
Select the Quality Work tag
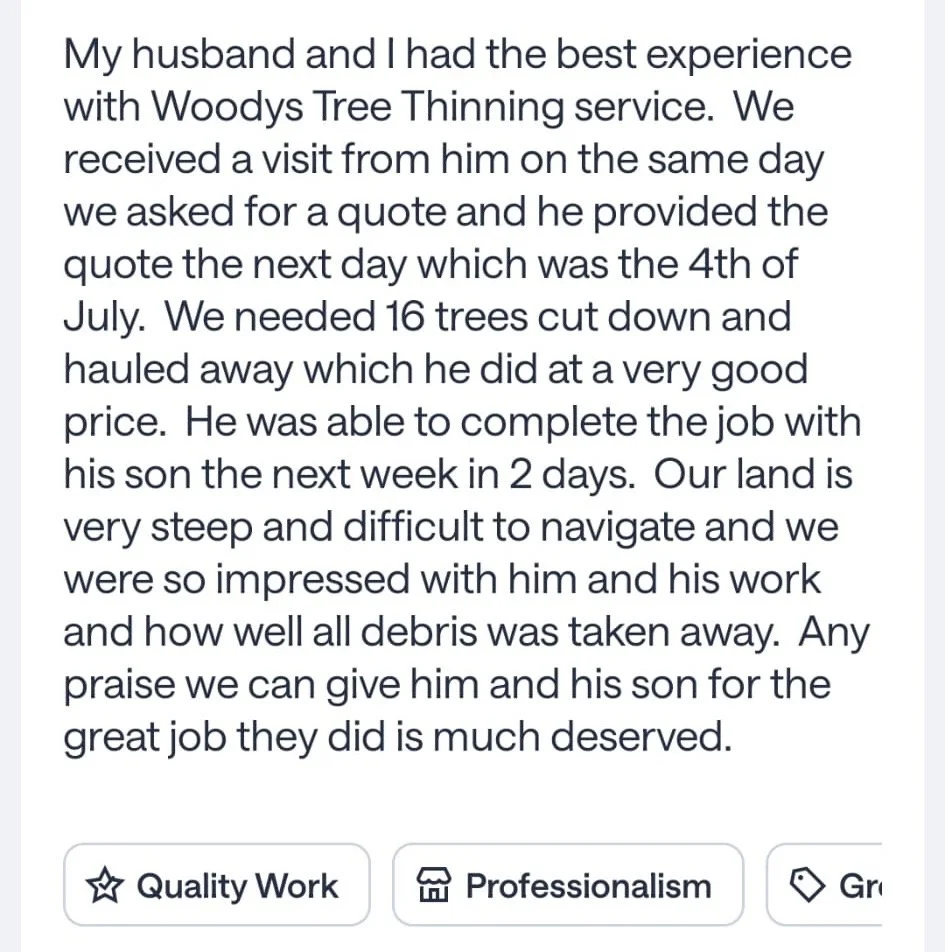point(217,885)
